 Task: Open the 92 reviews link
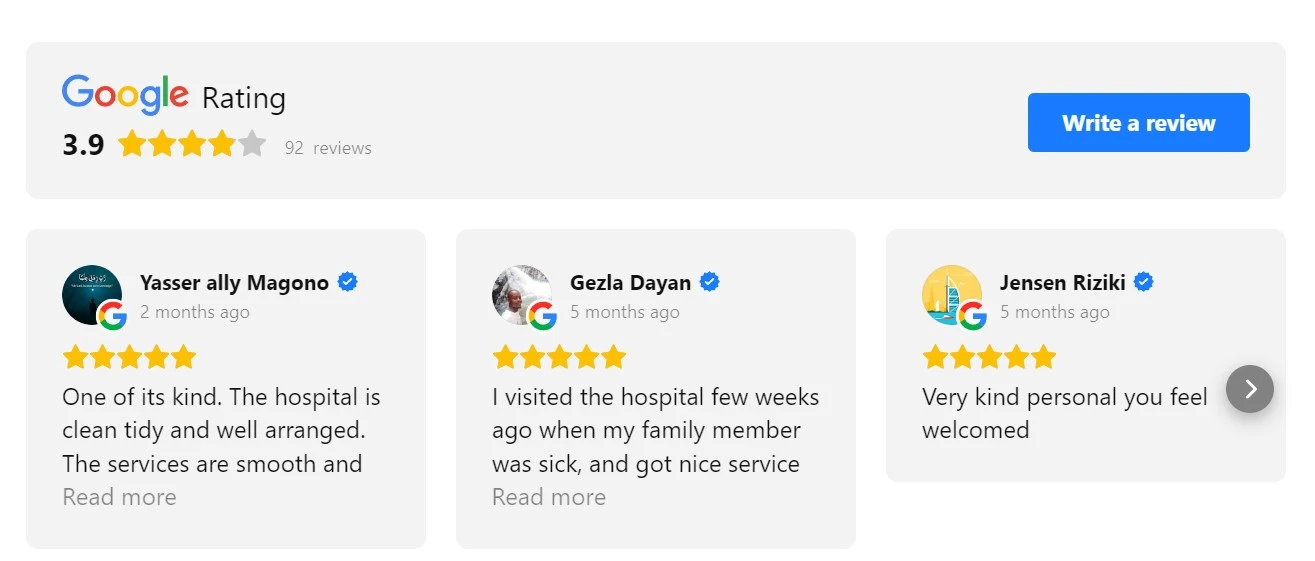(x=328, y=148)
